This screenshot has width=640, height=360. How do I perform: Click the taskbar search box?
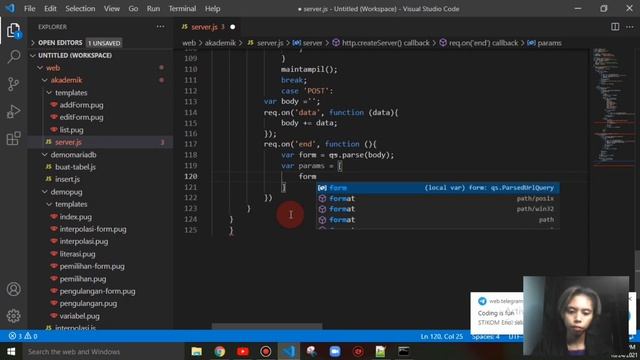point(102,351)
